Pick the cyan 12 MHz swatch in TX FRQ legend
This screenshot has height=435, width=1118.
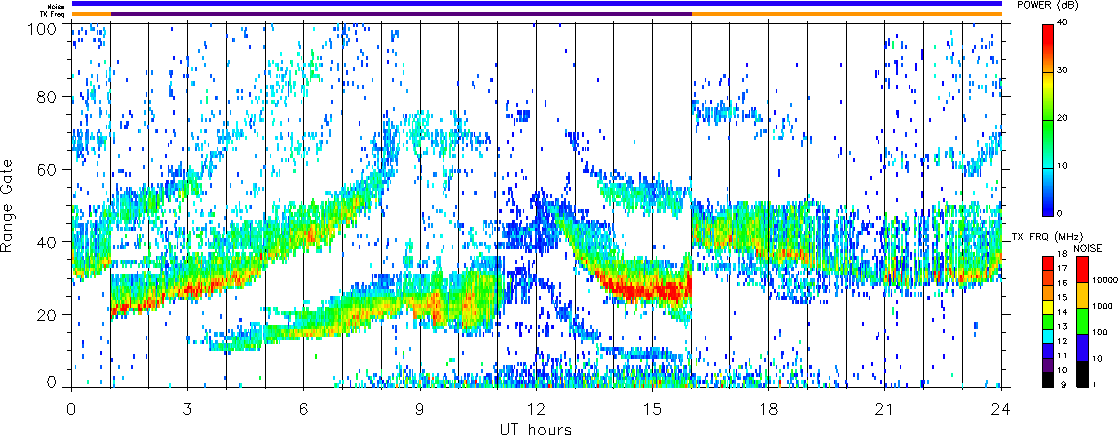pyautogui.click(x=1049, y=335)
